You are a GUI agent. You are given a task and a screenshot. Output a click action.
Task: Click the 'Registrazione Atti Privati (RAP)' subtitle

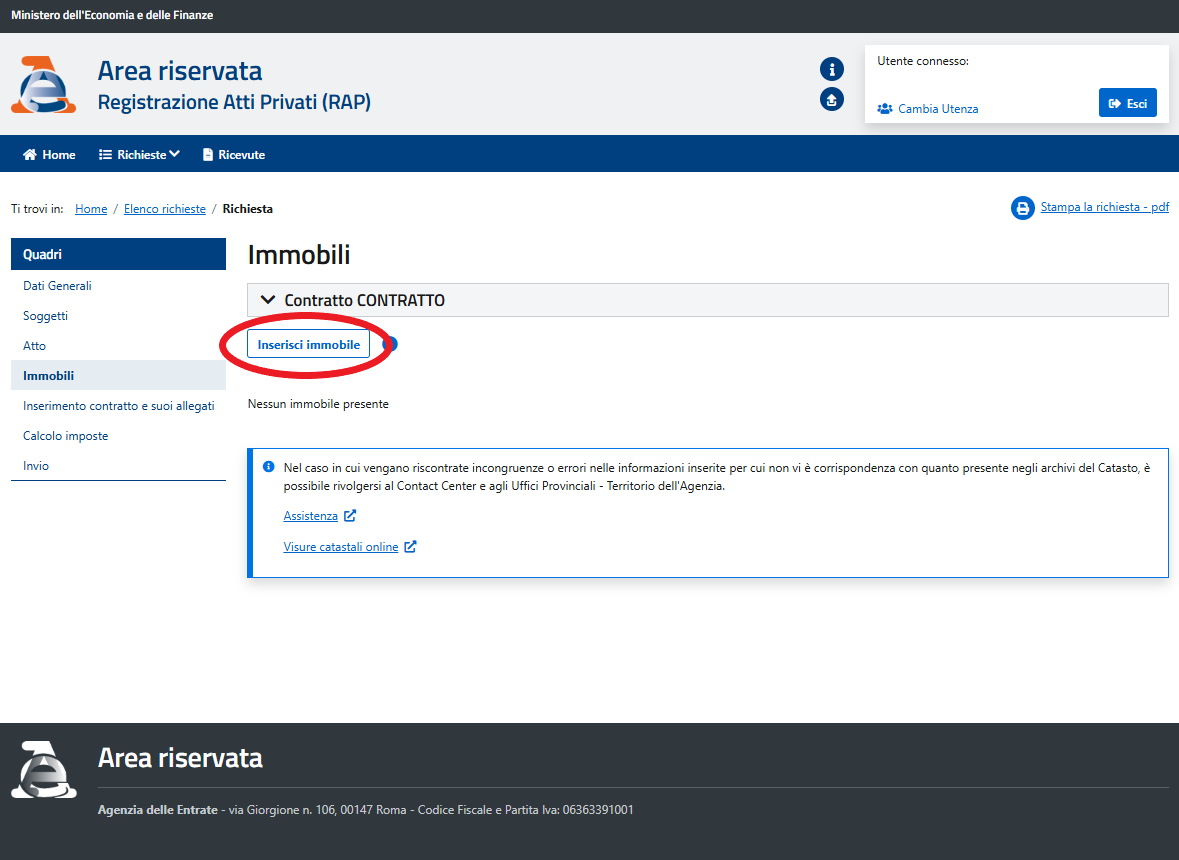[x=234, y=102]
